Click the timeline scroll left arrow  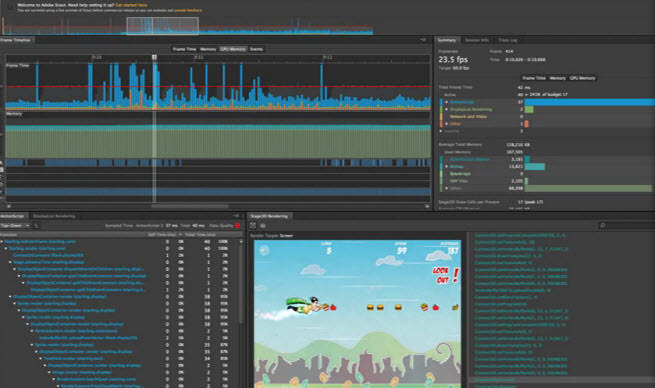pos(8,206)
